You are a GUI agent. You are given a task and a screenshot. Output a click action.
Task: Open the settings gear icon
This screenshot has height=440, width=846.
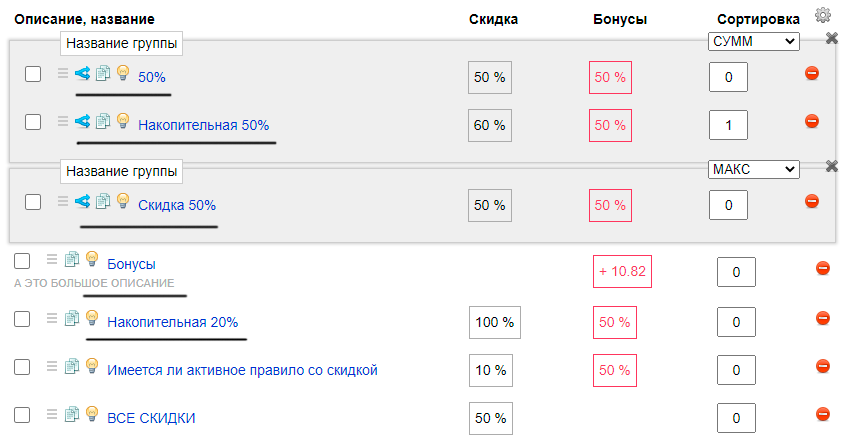[822, 15]
